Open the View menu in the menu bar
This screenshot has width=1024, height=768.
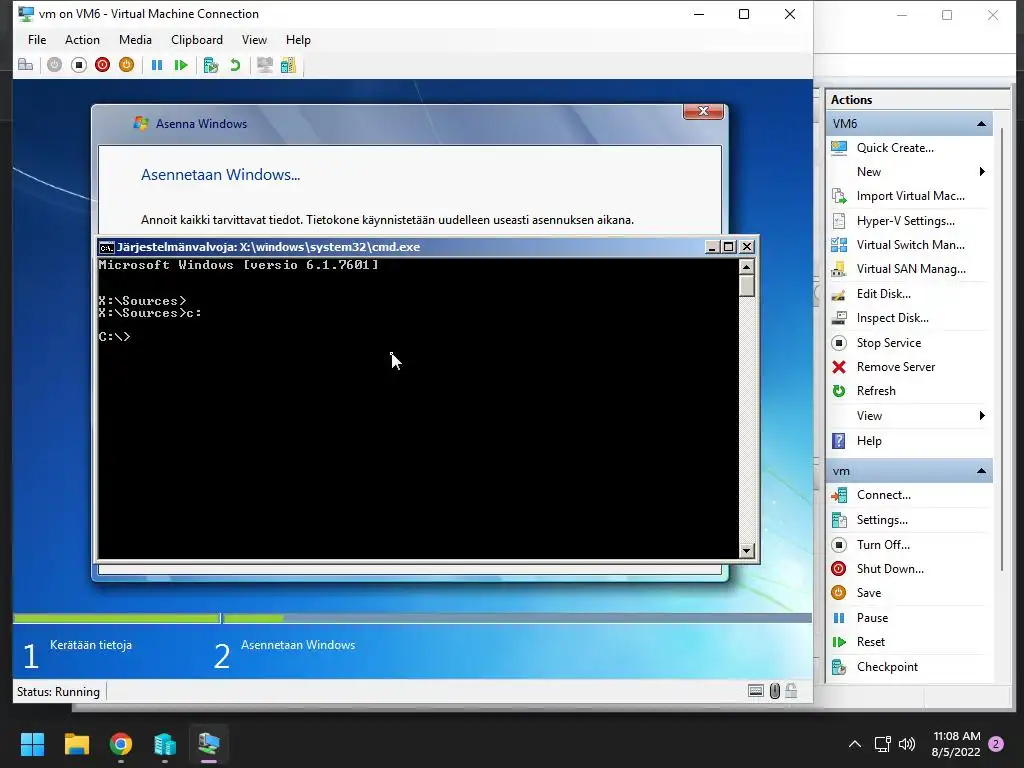pyautogui.click(x=254, y=40)
